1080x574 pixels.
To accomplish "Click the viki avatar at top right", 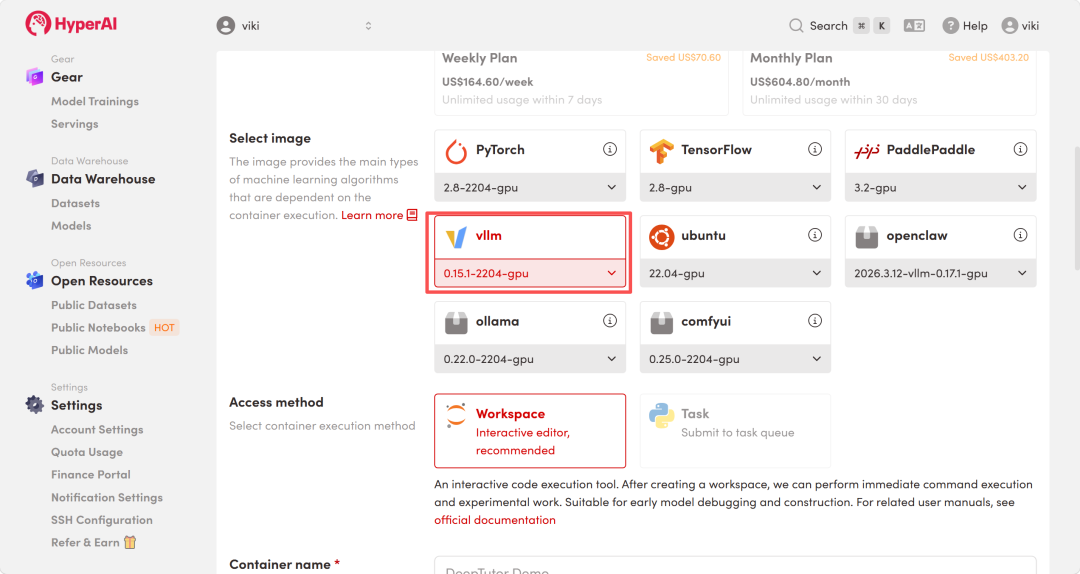I will [1010, 25].
